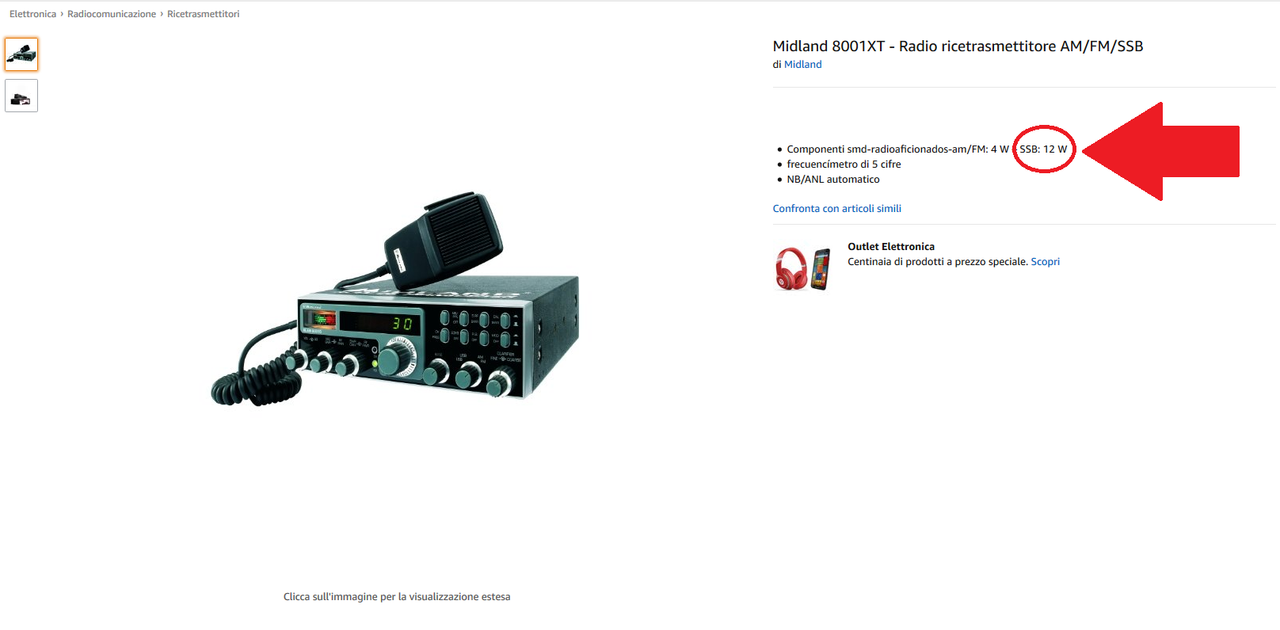This screenshot has height=630, width=1280.
Task: Click the 'frecuencímetro di 5 cifre' bullet
Action: tap(844, 164)
